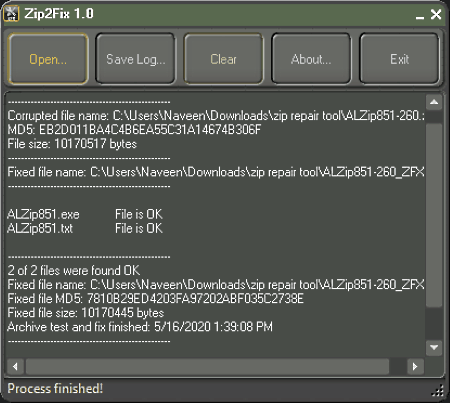Click 'File is OK' next to ALZip851.txt

(139, 229)
